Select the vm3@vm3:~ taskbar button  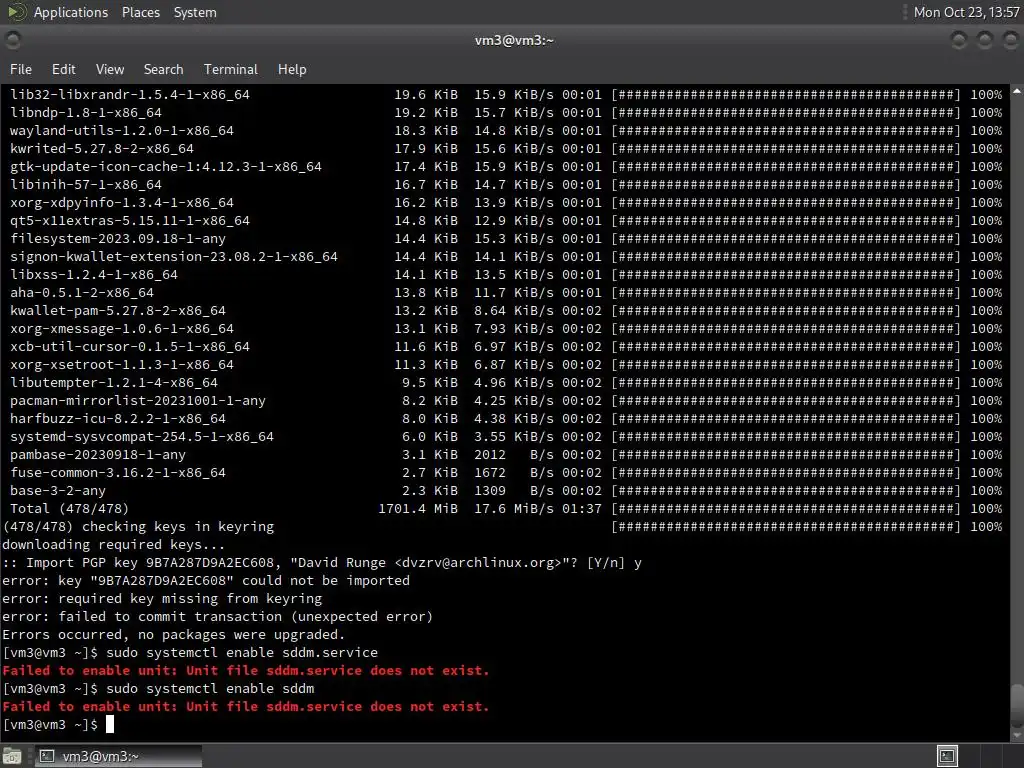tap(118, 756)
